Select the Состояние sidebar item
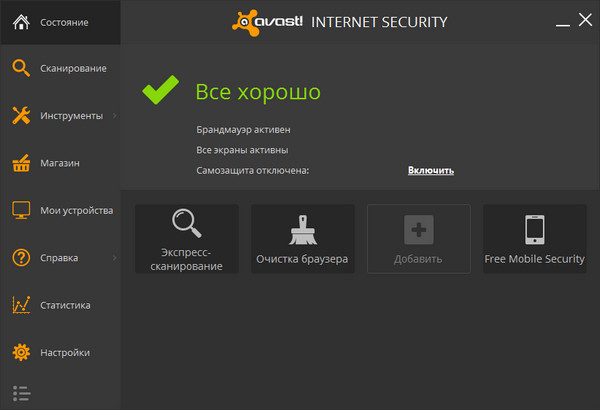Viewport: 600px width, 410px height. (x=60, y=21)
